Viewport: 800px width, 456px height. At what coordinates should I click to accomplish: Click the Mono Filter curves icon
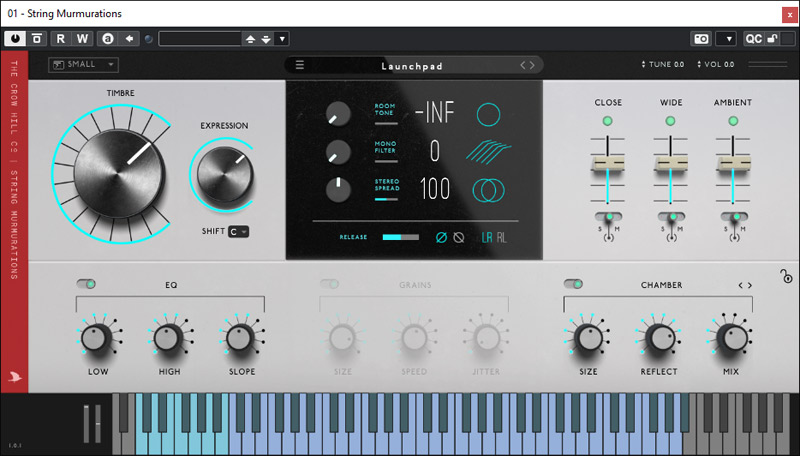488,152
